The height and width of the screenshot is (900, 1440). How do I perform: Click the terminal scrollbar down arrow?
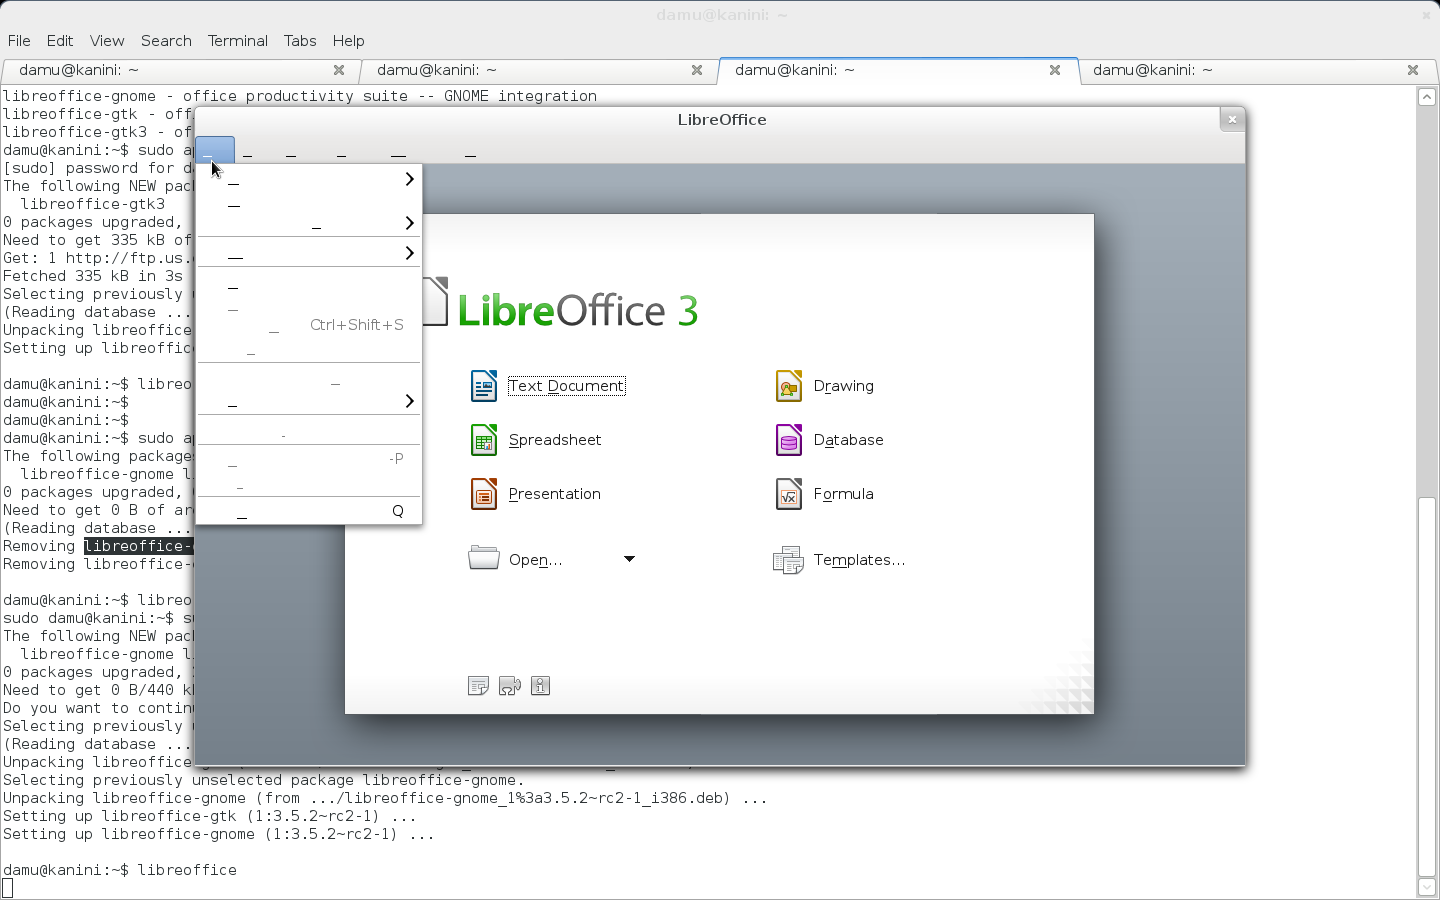tap(1426, 886)
